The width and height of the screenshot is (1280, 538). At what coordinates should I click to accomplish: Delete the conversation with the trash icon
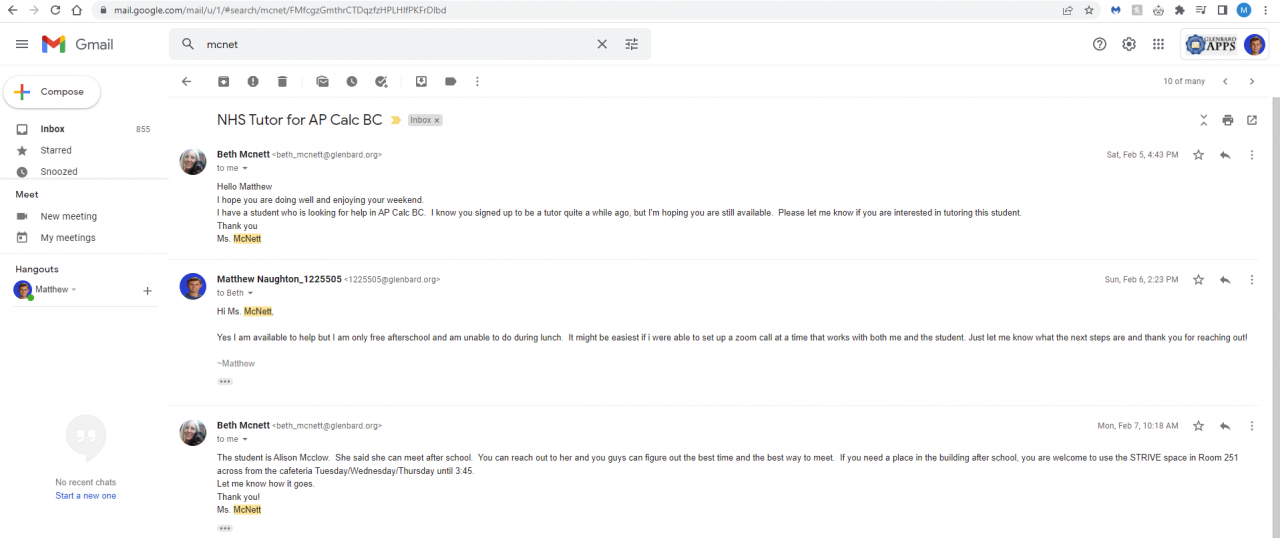[x=282, y=82]
